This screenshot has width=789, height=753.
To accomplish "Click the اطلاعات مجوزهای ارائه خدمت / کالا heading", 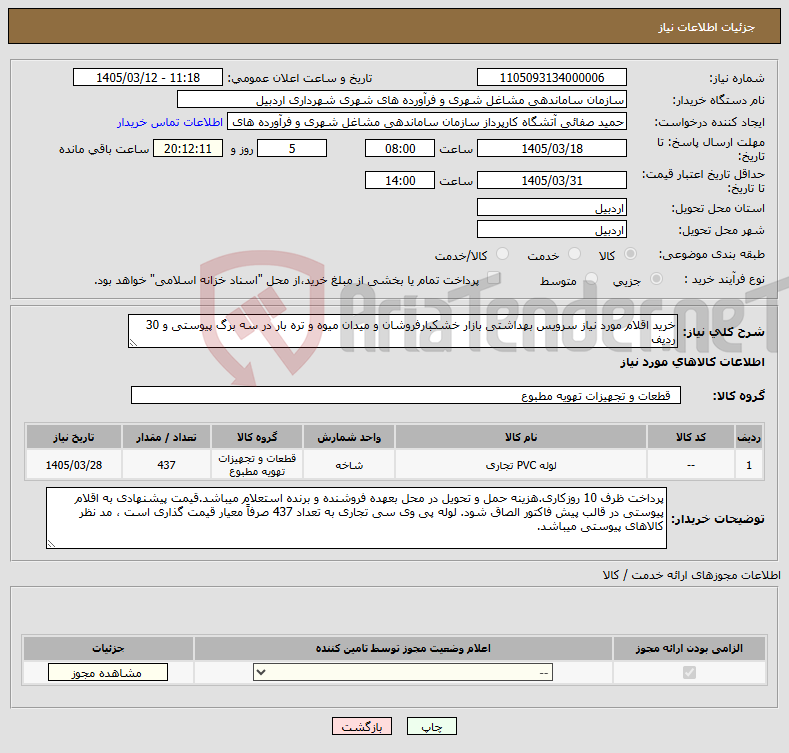I will pyautogui.click(x=691, y=575).
